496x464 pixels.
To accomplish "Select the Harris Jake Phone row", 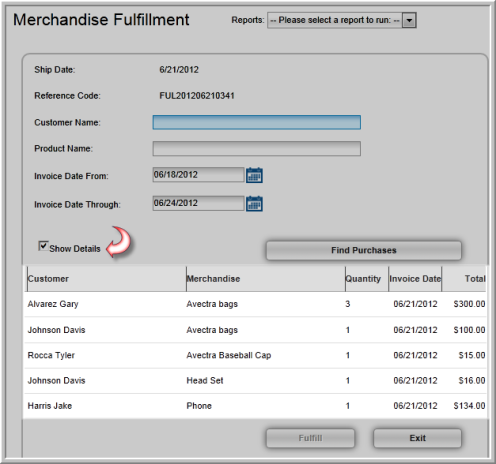I will (255, 406).
